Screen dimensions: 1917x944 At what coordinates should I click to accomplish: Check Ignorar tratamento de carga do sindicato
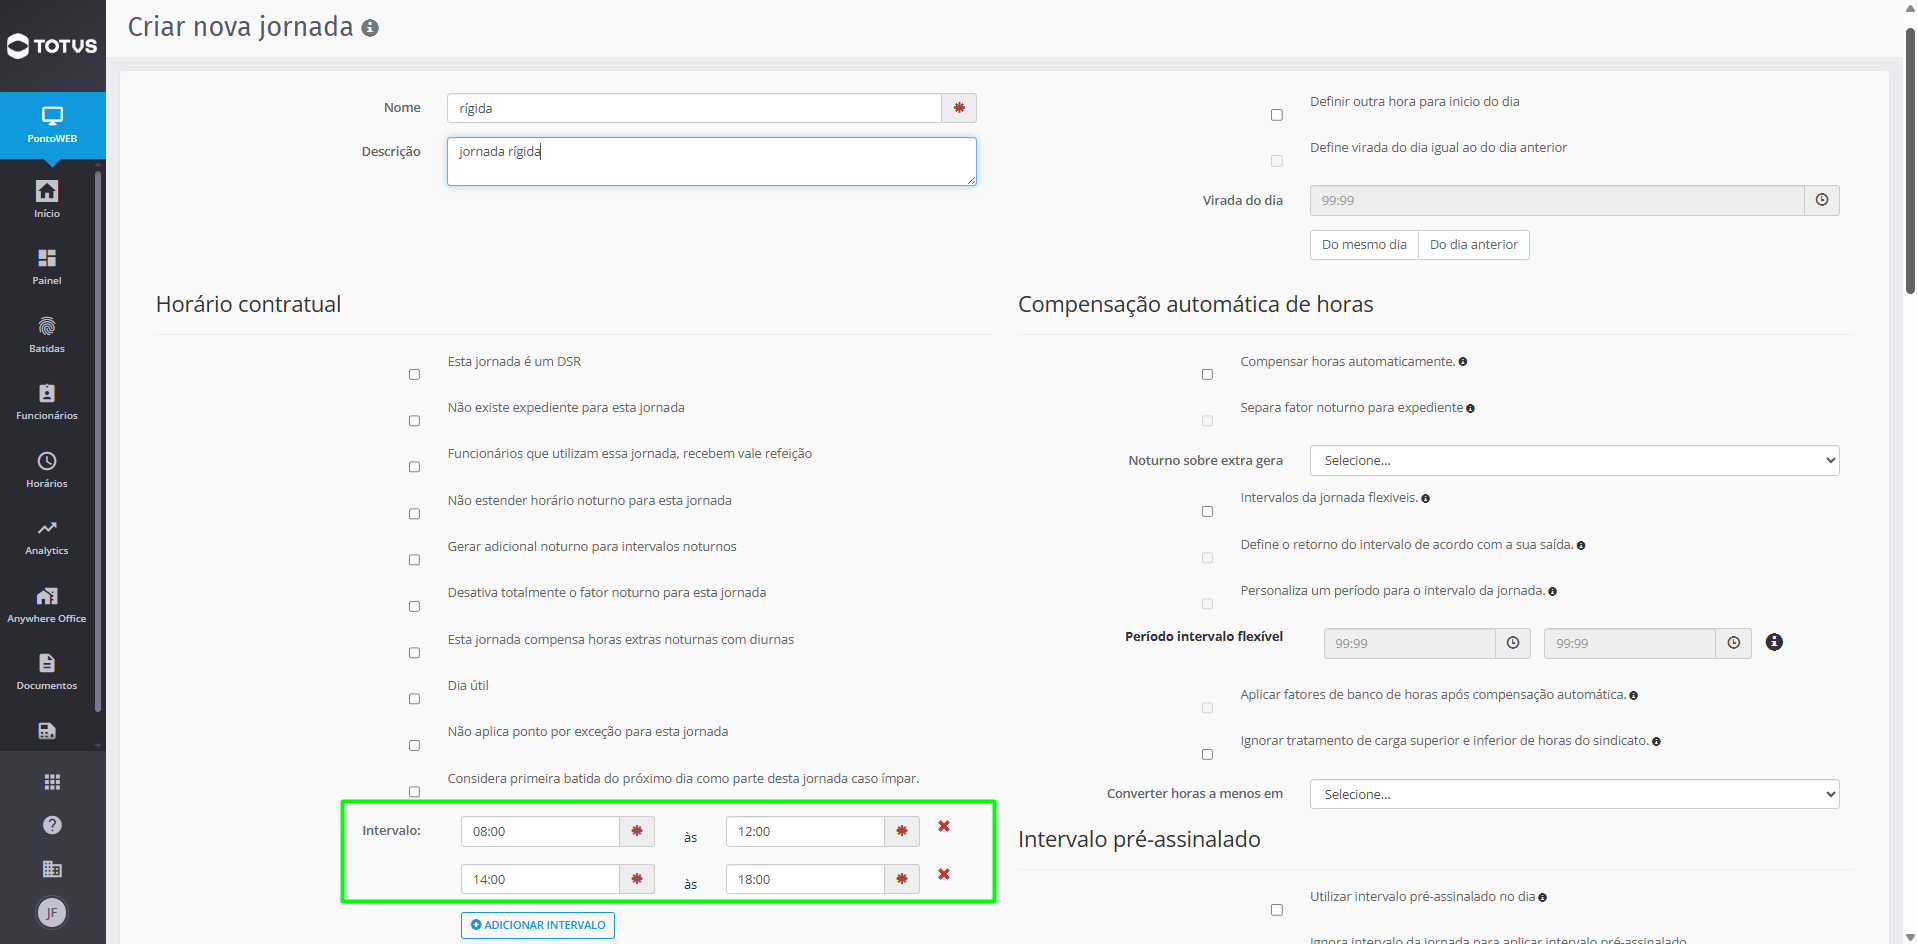[1207, 754]
